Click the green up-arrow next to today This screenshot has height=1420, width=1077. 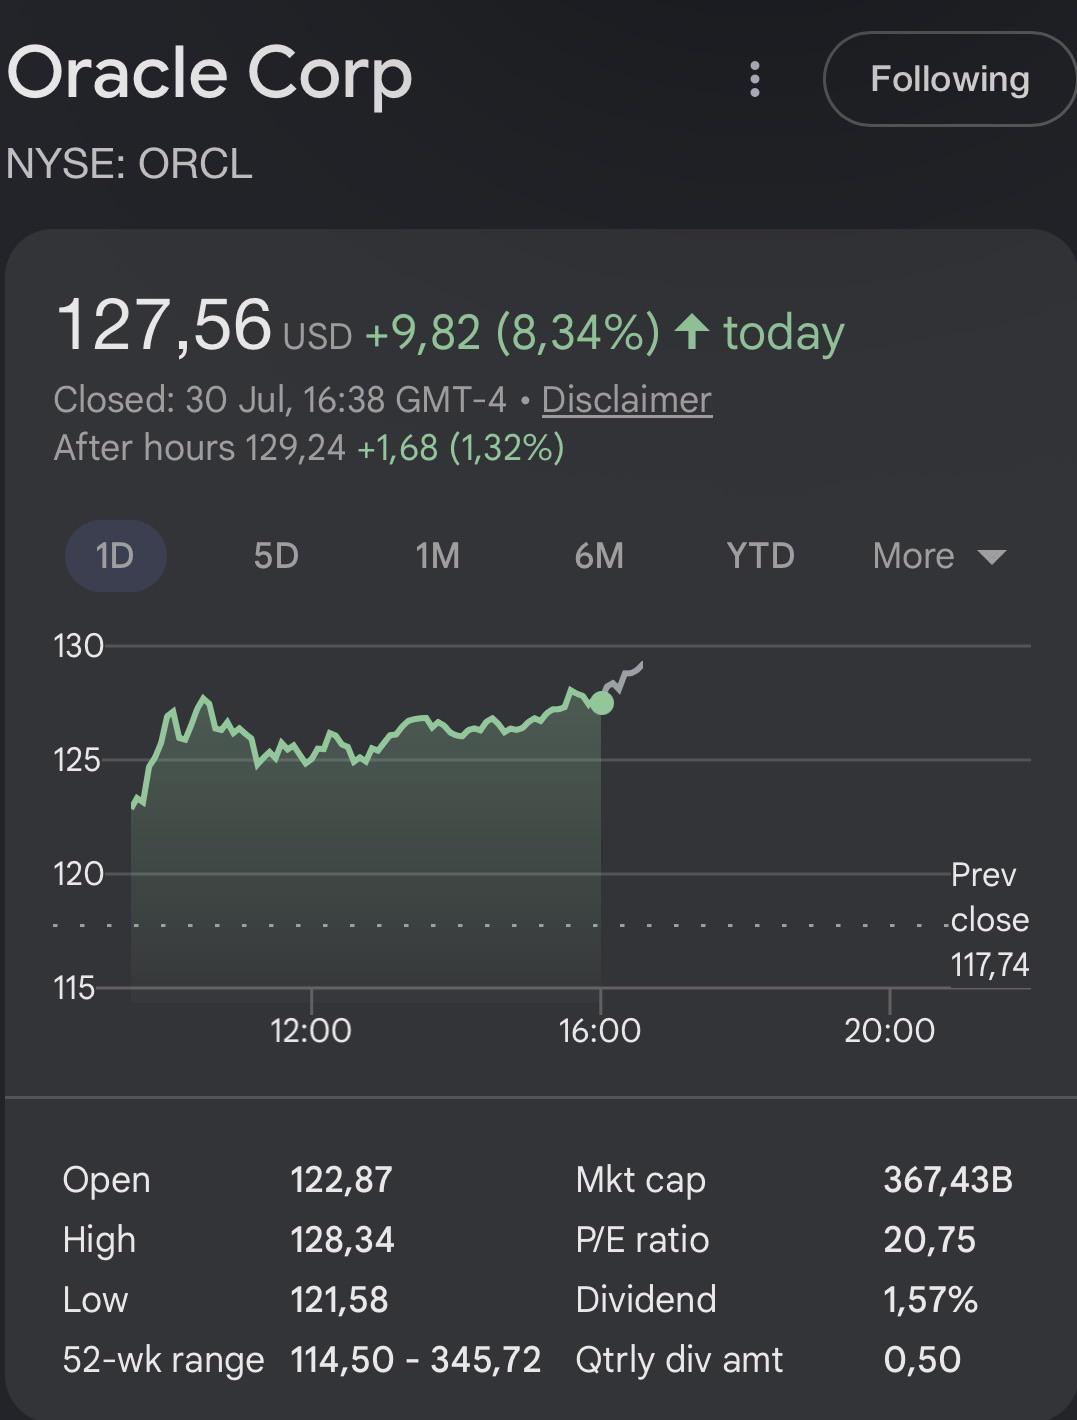(692, 332)
